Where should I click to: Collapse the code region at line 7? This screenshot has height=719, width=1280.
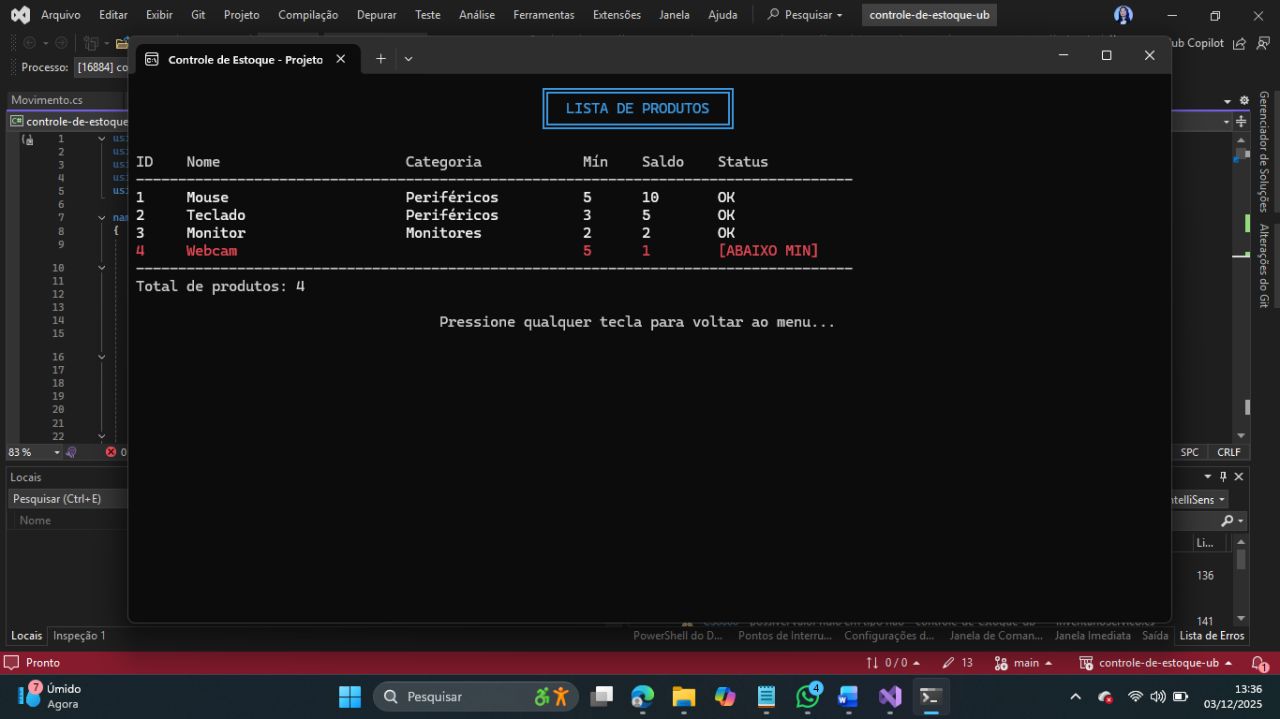pos(102,217)
